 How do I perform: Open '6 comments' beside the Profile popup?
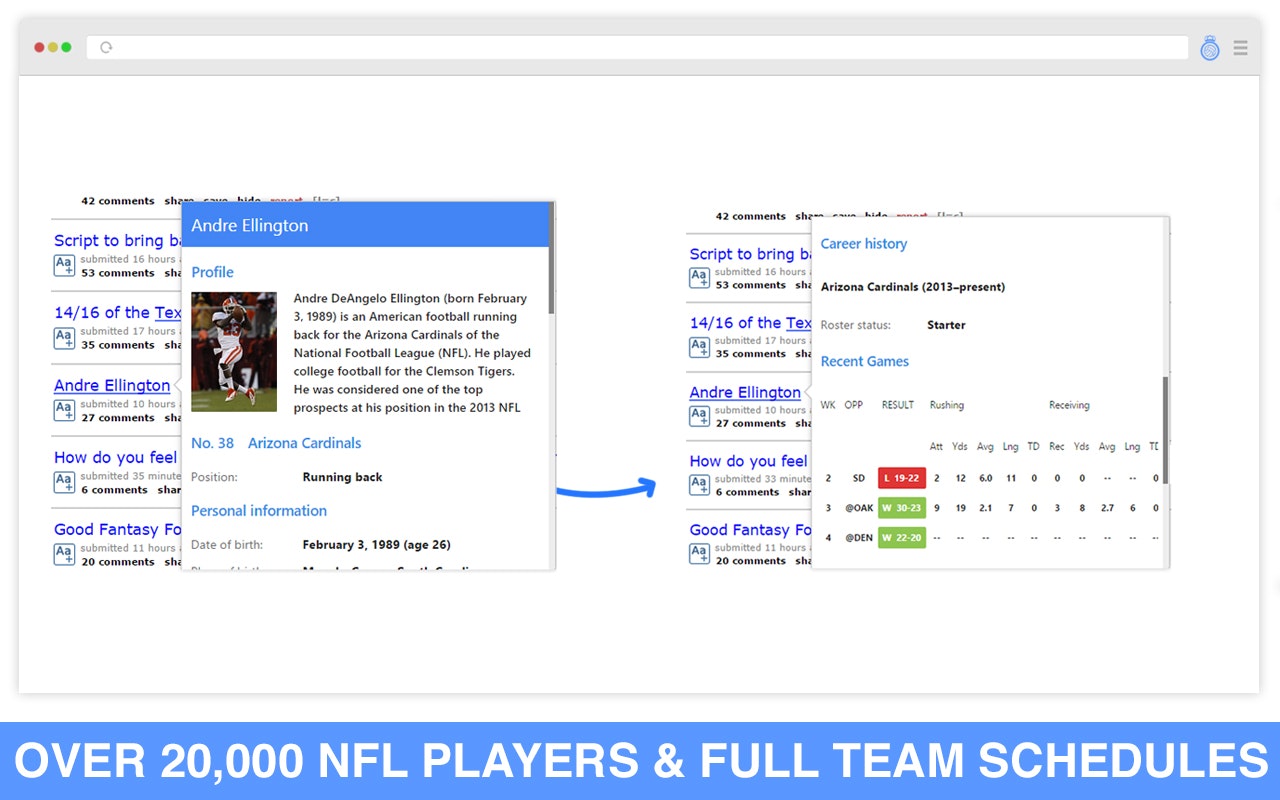tap(115, 490)
